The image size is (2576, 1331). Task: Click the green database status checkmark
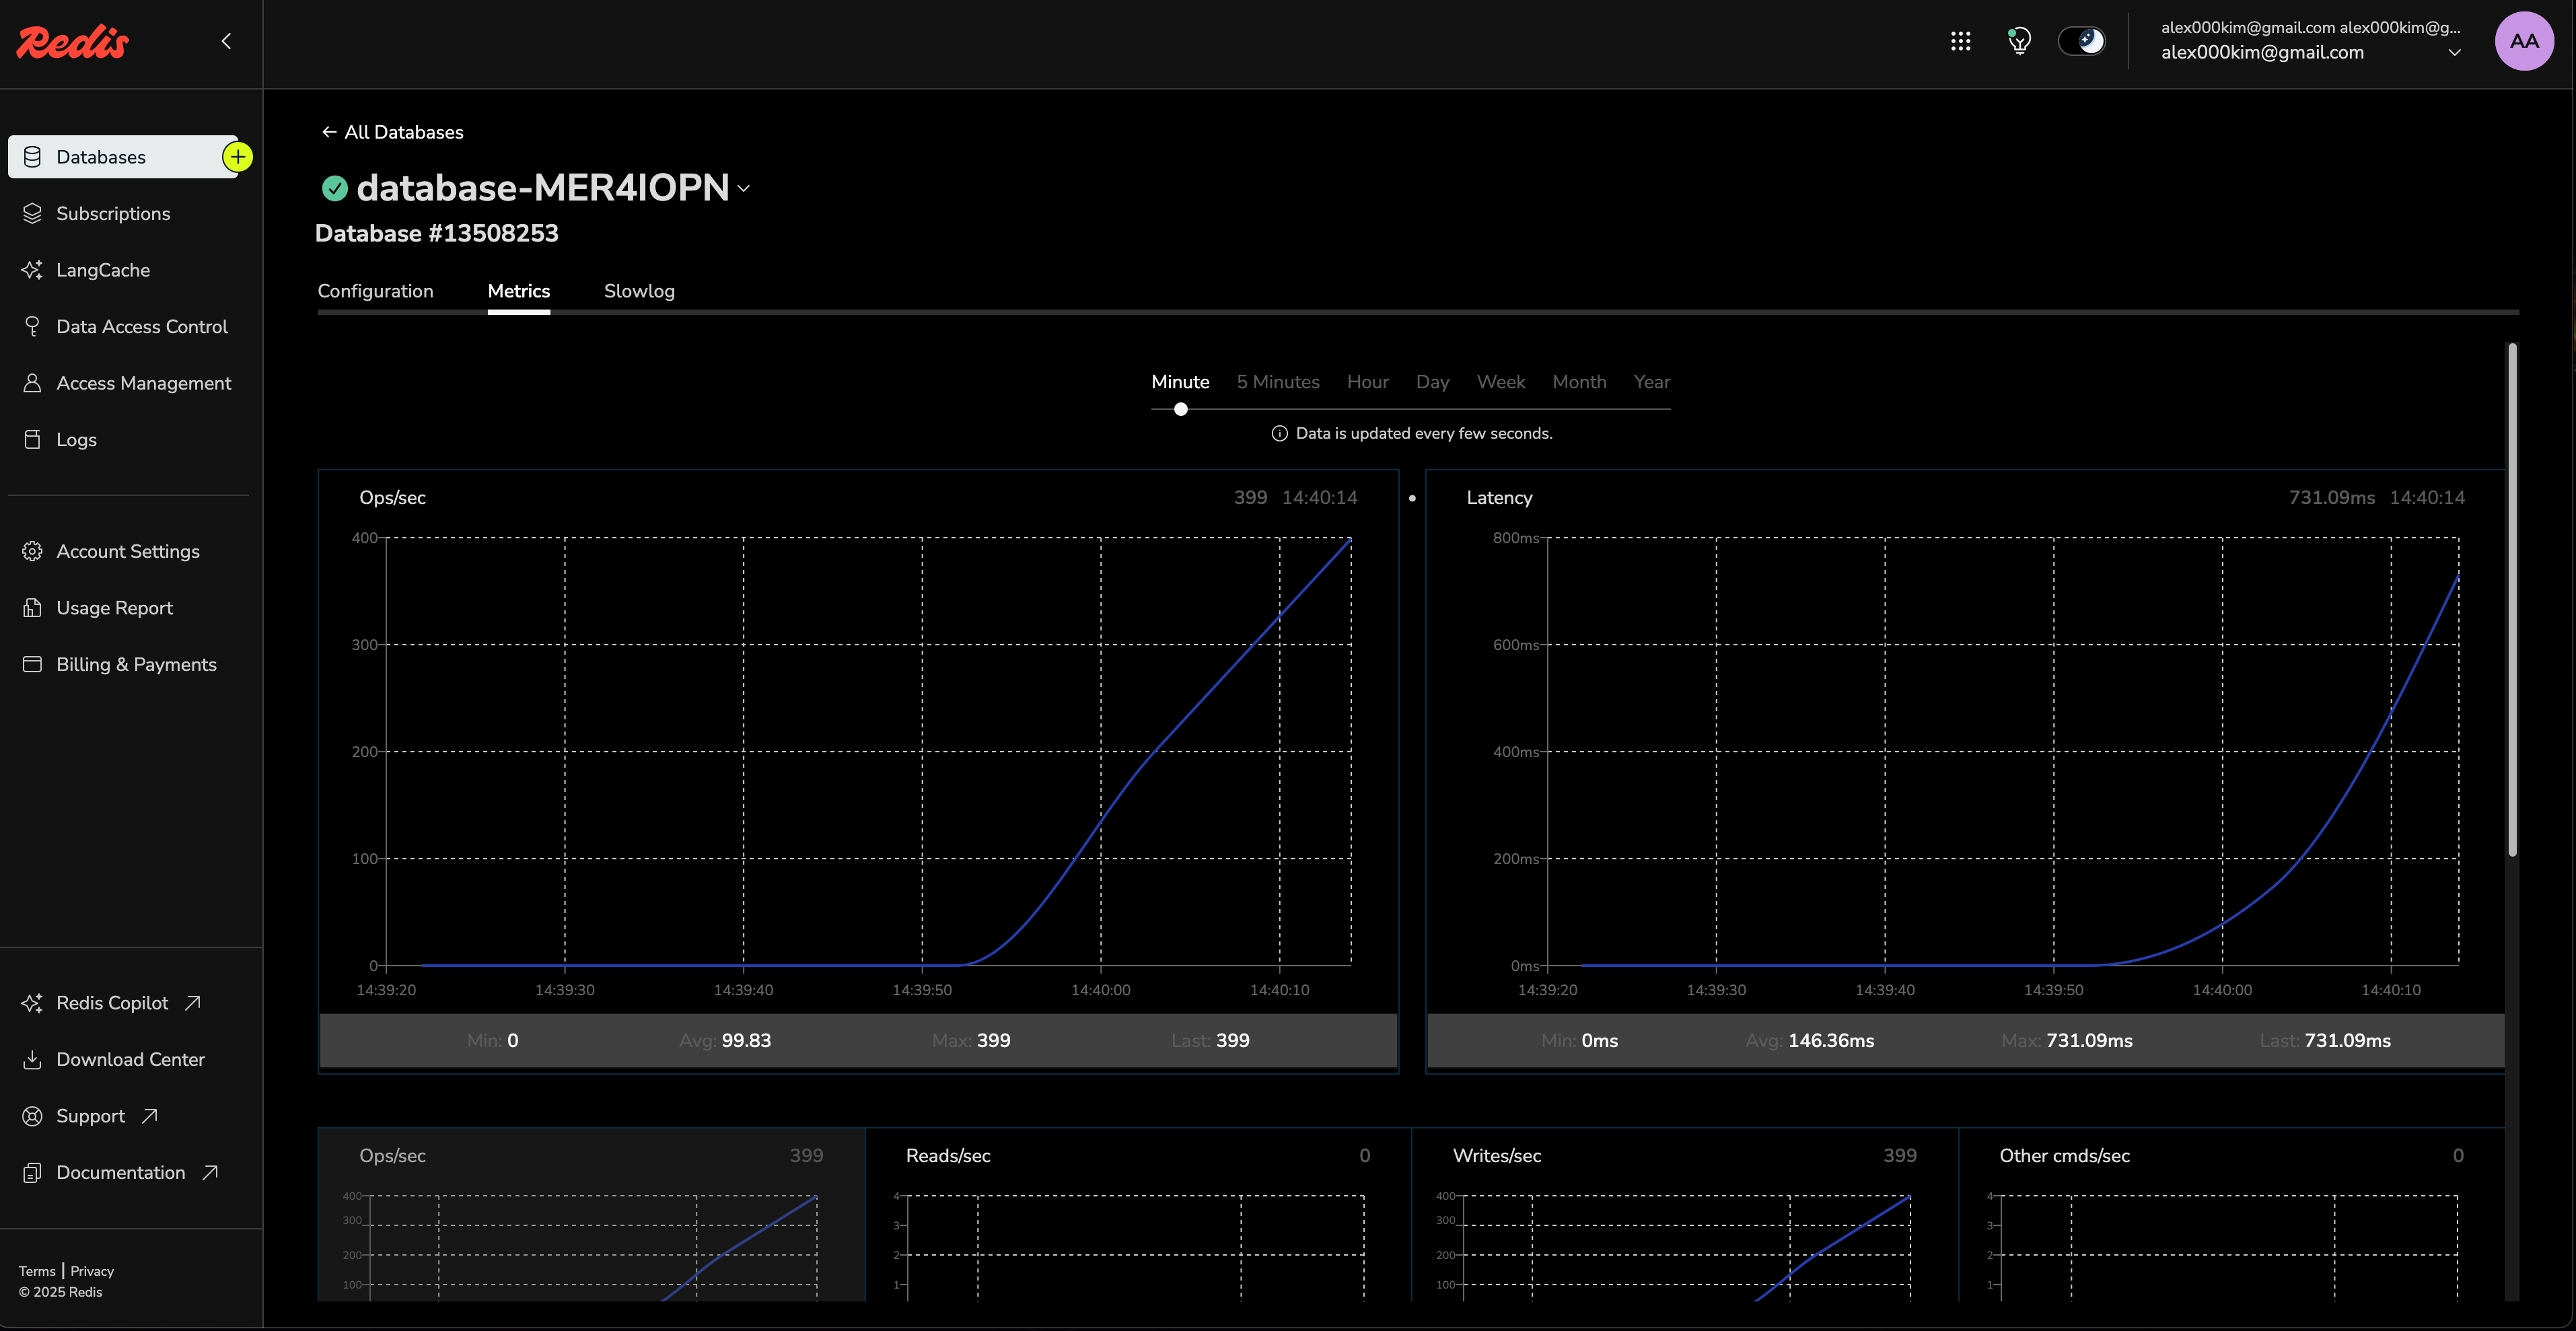[x=334, y=188]
